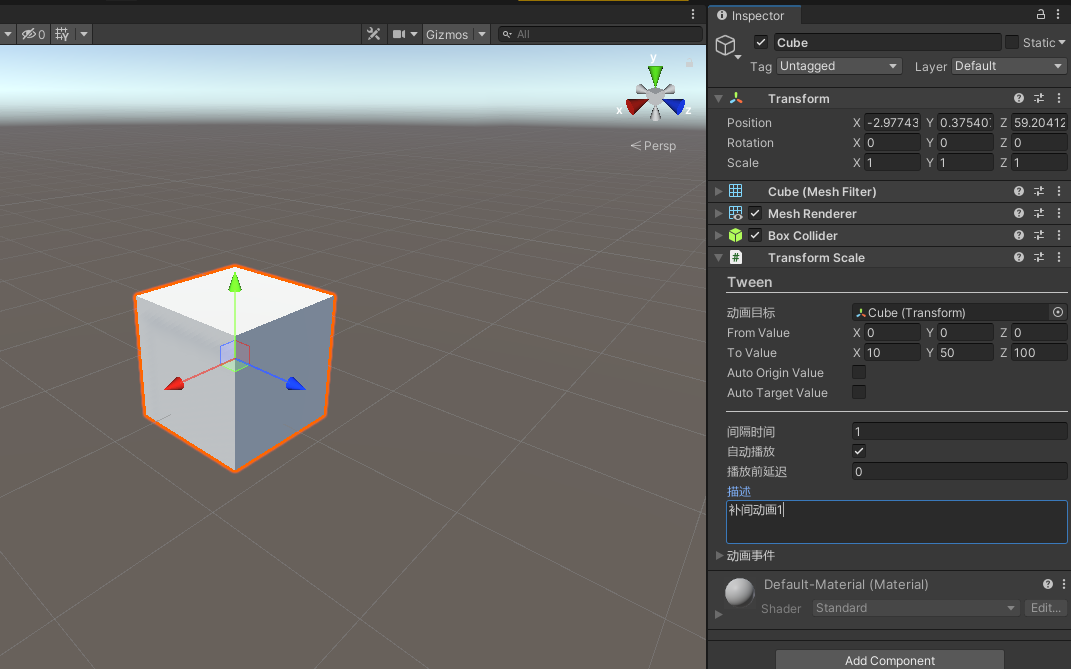The height and width of the screenshot is (669, 1071).
Task: Toggle the Static checkbox
Action: [x=1012, y=42]
